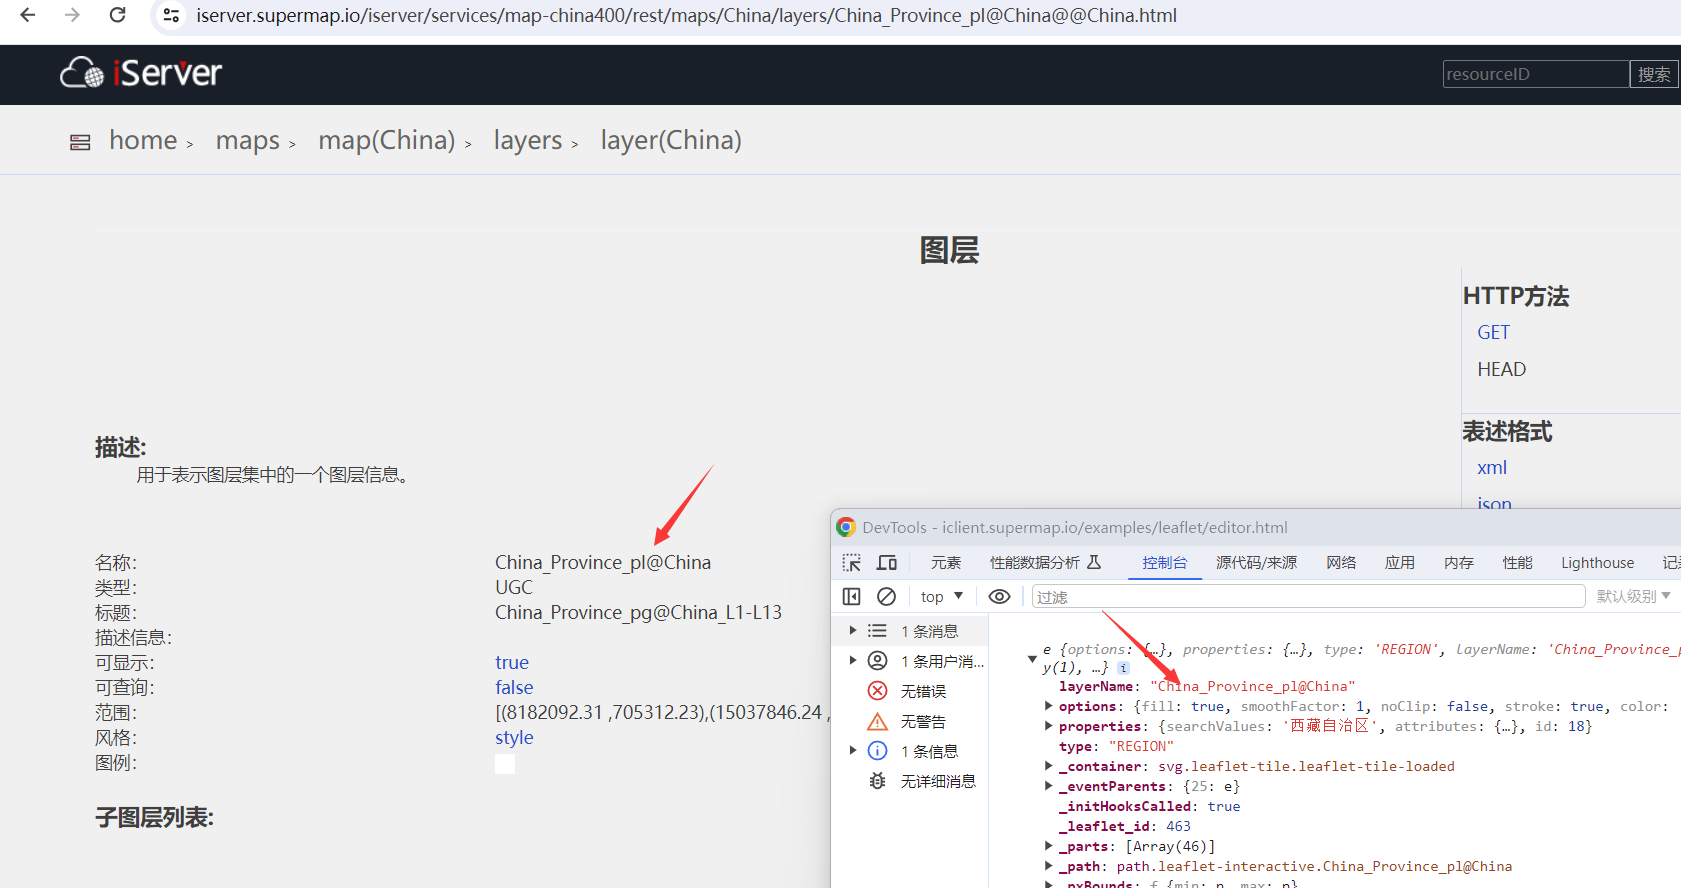Switch to the 应用 tab
Image resolution: width=1681 pixels, height=888 pixels.
pos(1400,563)
